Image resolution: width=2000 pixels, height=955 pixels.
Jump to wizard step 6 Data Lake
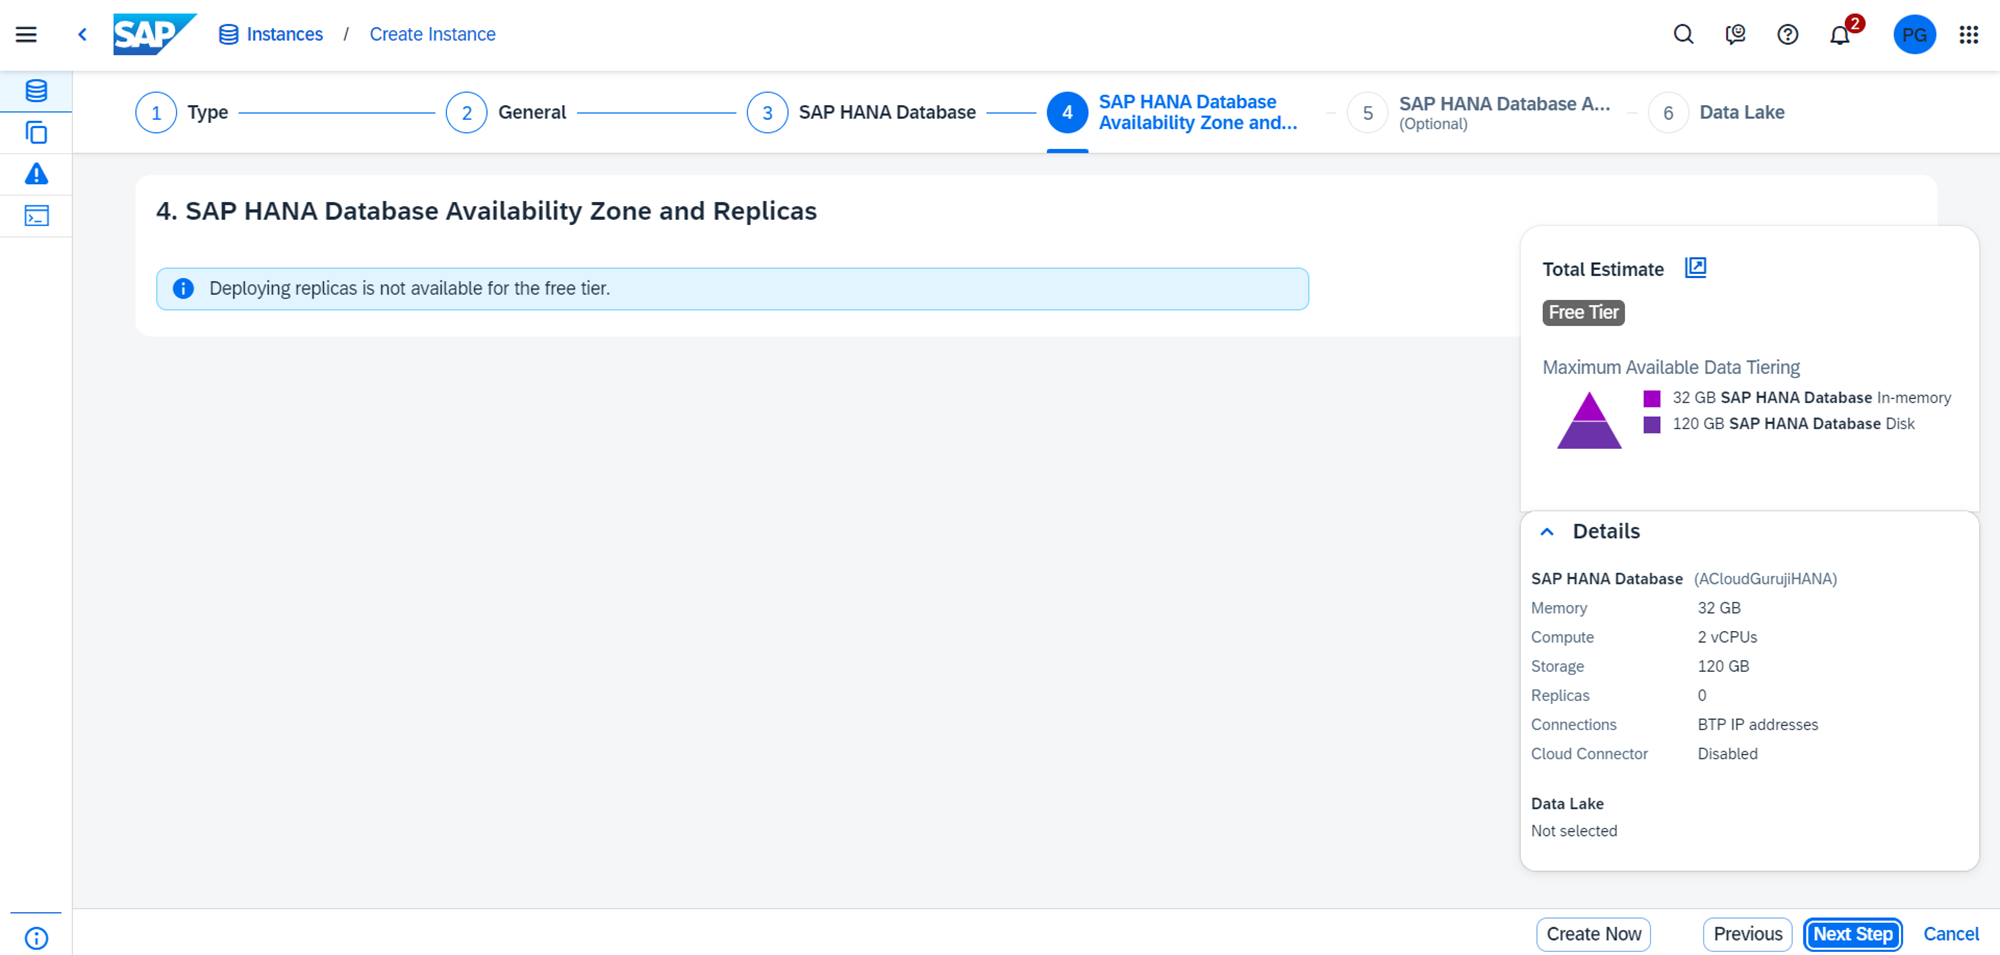1668,113
